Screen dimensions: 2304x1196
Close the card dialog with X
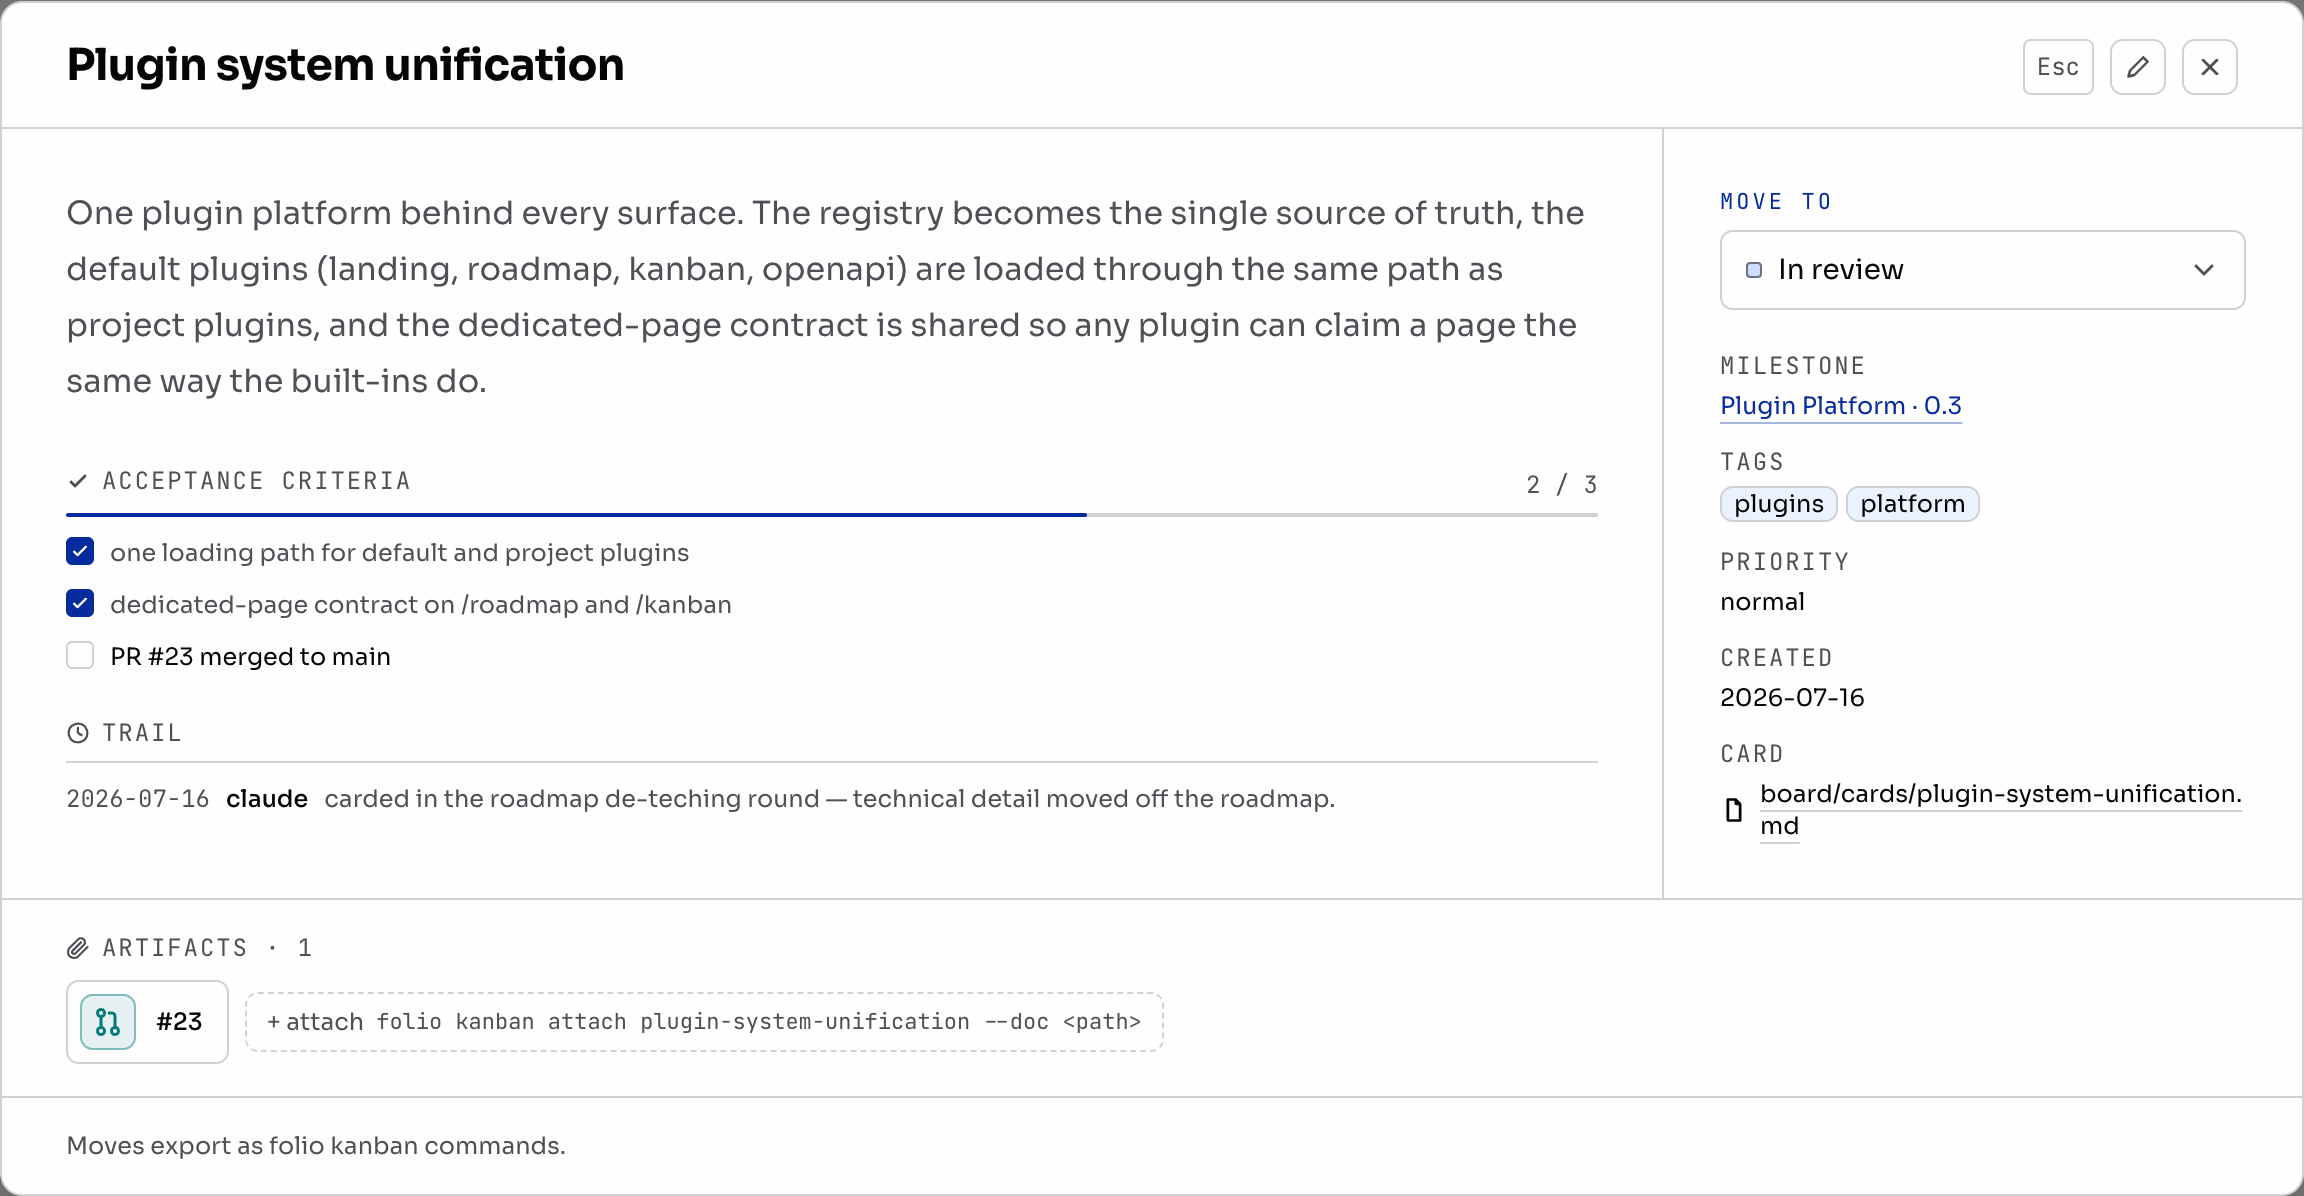pos(2209,67)
